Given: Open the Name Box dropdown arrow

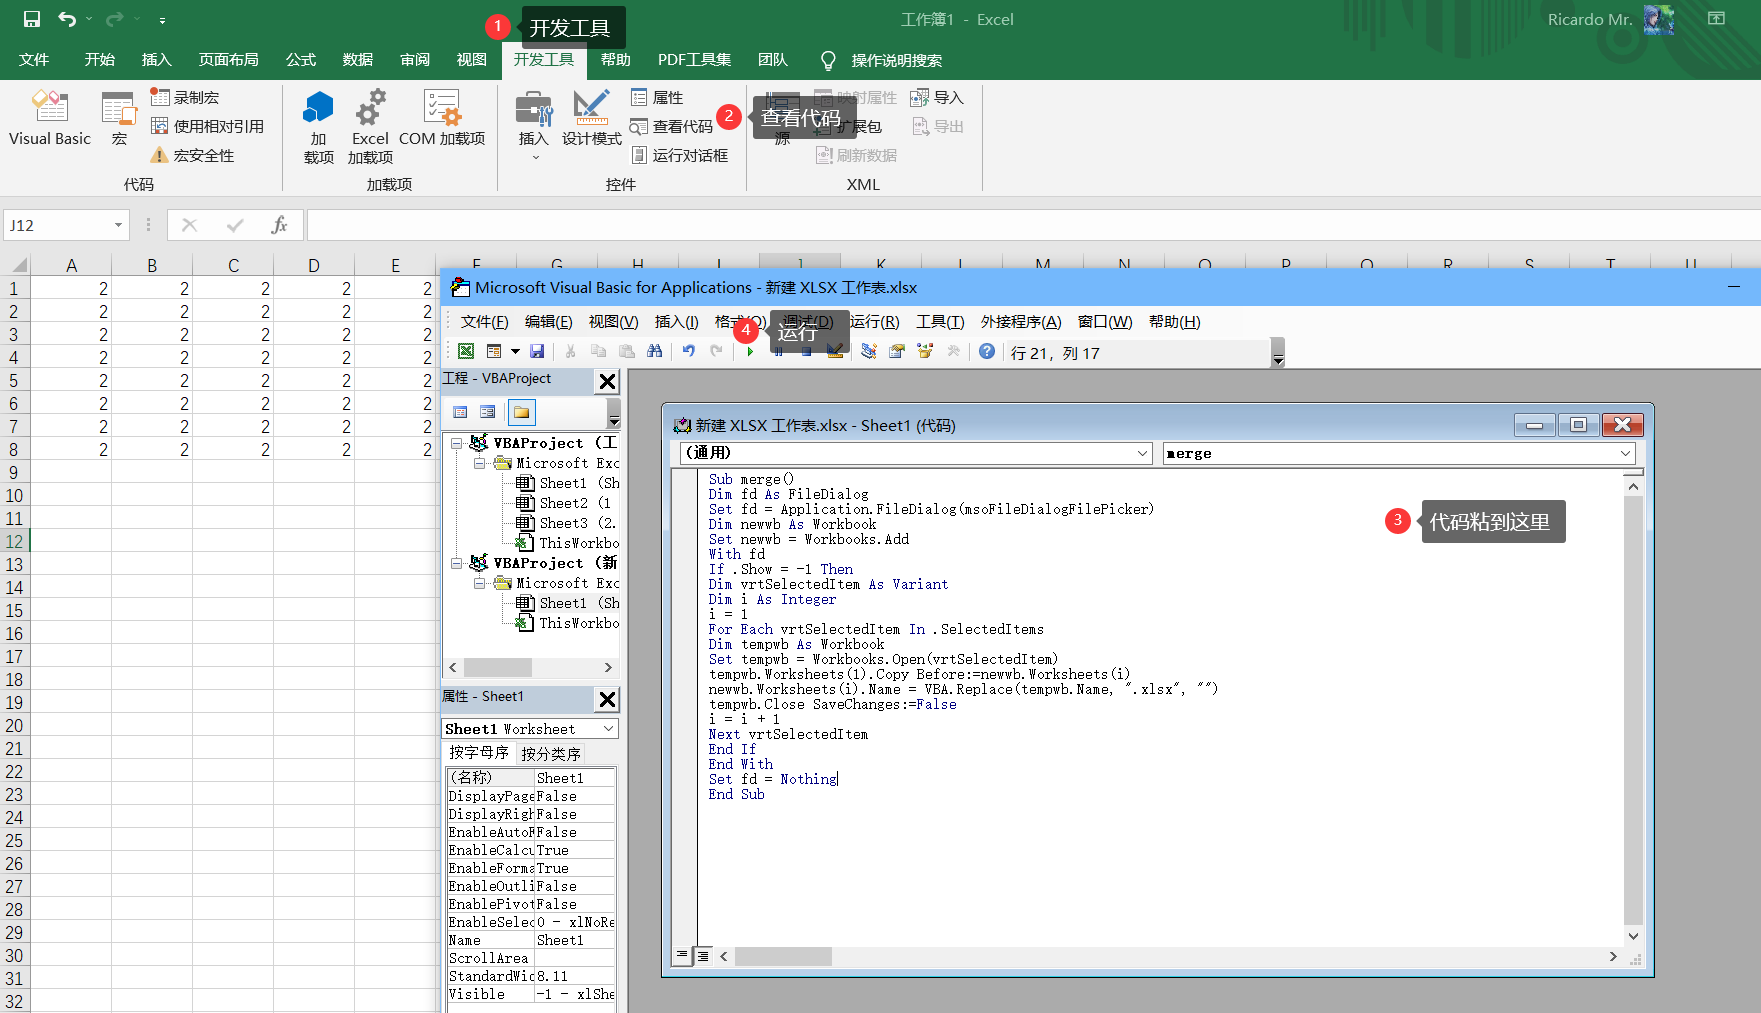Looking at the screenshot, I should pos(118,225).
